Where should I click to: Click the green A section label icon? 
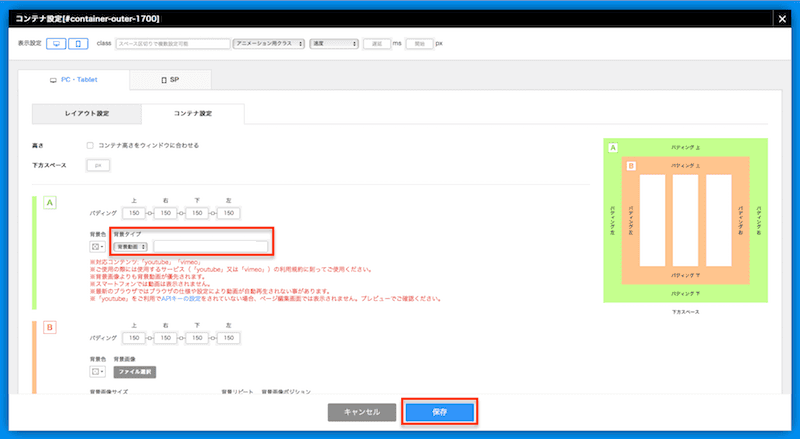point(49,203)
